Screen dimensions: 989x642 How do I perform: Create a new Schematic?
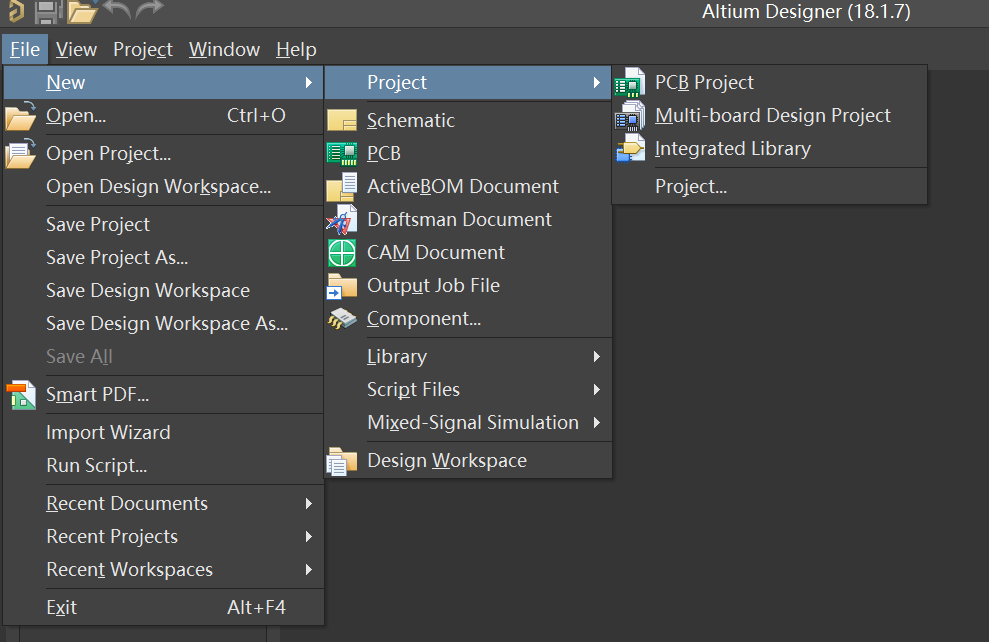[x=468, y=120]
